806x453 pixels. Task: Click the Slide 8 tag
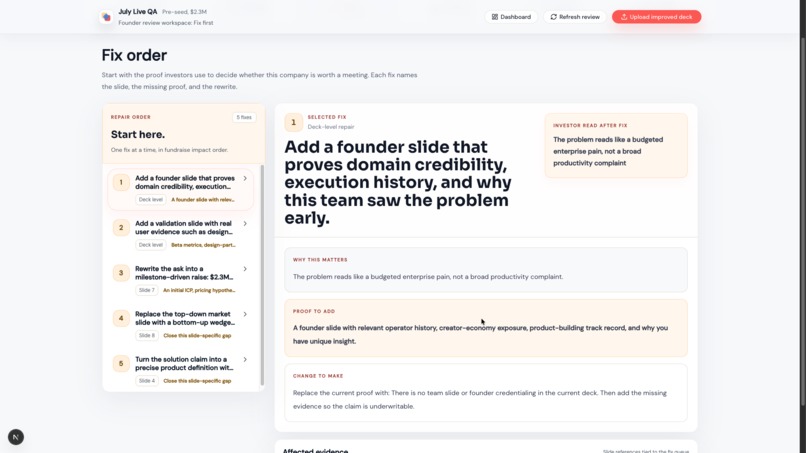pyautogui.click(x=146, y=335)
